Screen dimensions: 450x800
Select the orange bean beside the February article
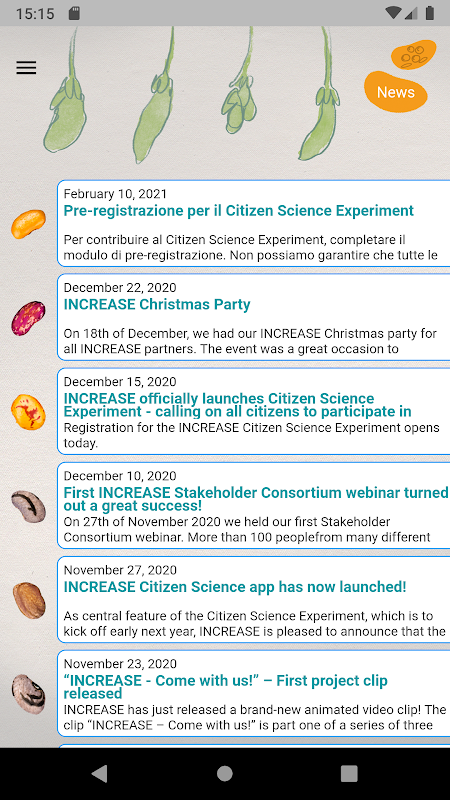click(x=29, y=224)
